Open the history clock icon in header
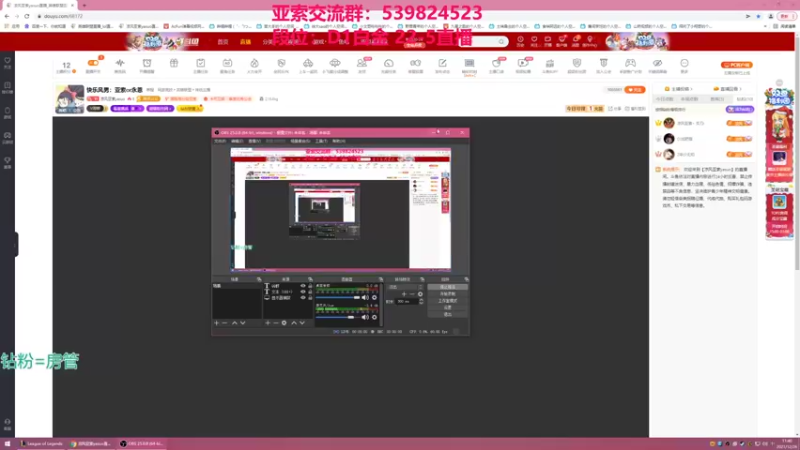The height and width of the screenshot is (450, 800). 520,39
